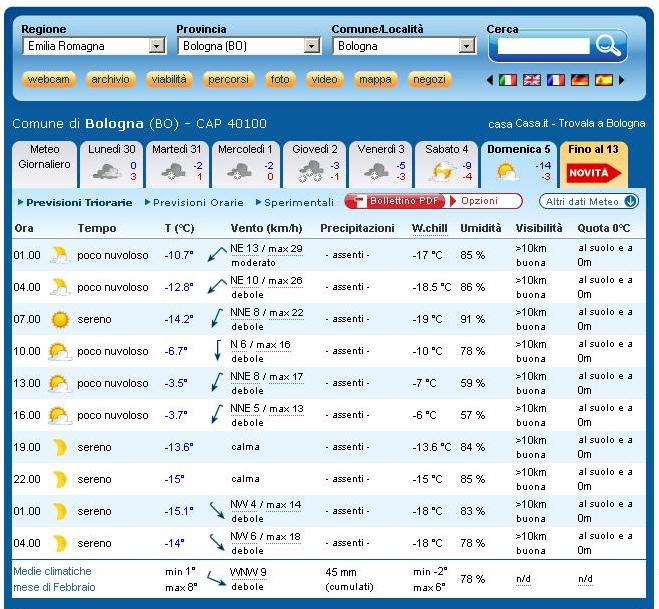Switch to the German flag language
Screen dimensions: 659x609
pyautogui.click(x=580, y=80)
